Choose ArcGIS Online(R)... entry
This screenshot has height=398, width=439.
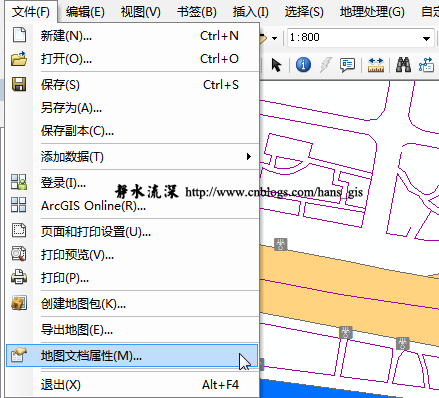tap(132, 205)
